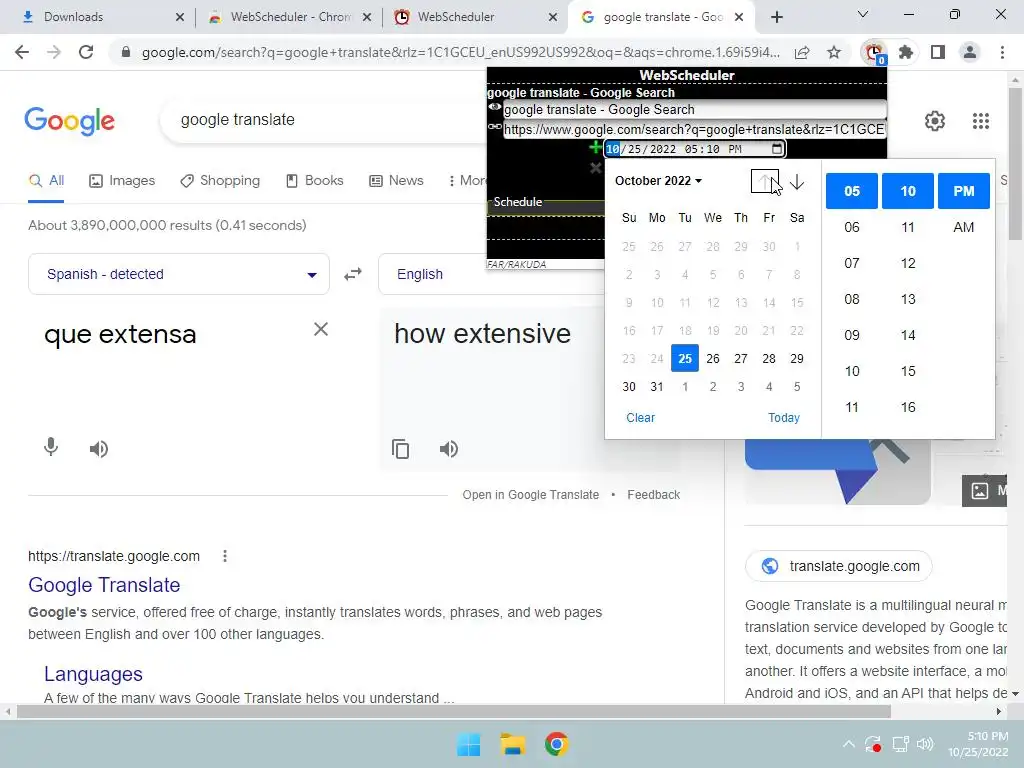Screen dimensions: 1024x768
Task: Open the Chrome profile avatar
Action: click(970, 52)
